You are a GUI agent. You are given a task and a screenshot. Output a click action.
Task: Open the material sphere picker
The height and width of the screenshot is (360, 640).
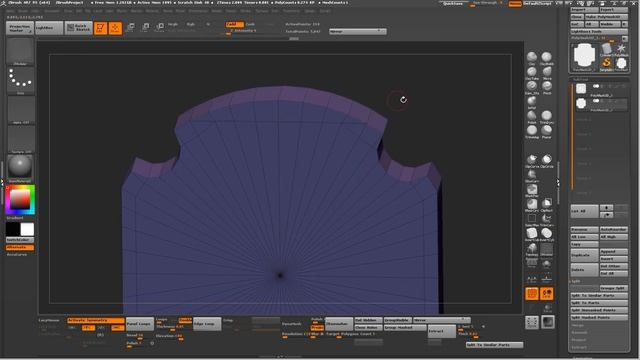point(20,167)
